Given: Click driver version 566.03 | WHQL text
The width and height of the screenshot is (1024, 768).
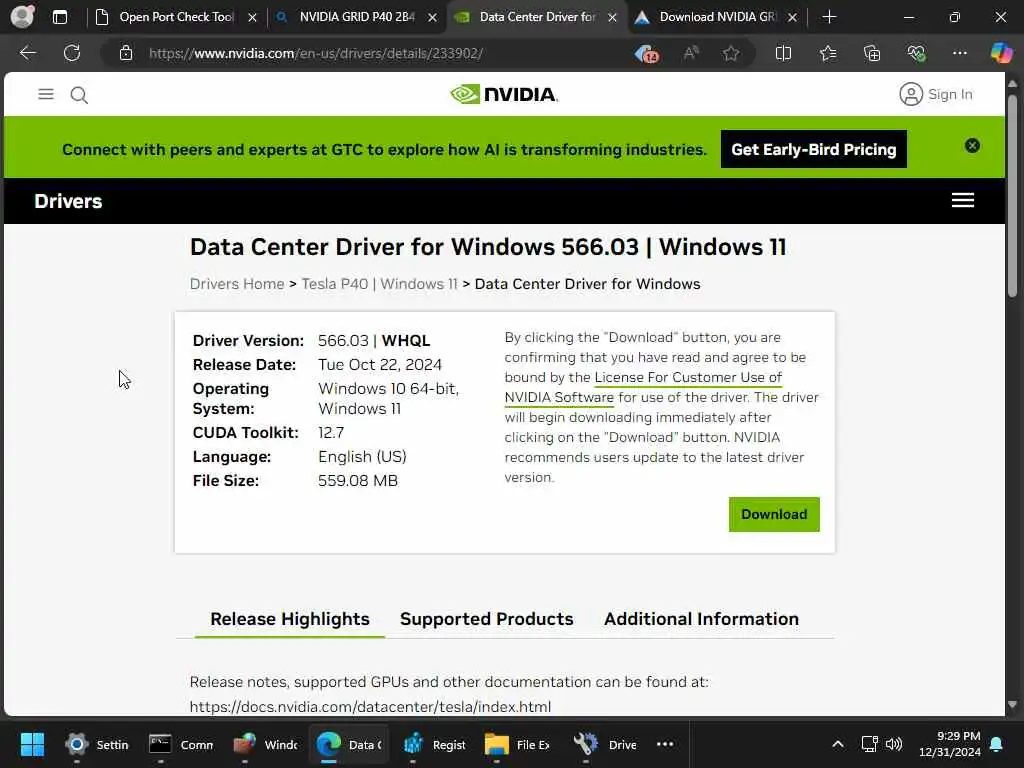Looking at the screenshot, I should [374, 341].
